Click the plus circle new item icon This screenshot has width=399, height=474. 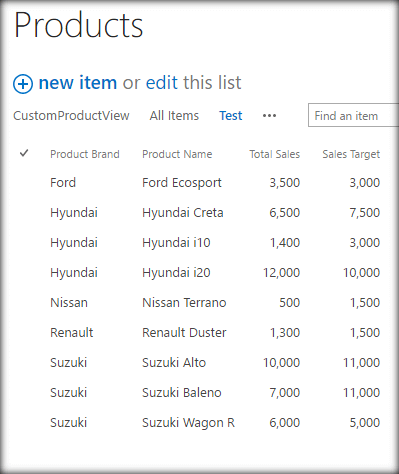[x=23, y=84]
